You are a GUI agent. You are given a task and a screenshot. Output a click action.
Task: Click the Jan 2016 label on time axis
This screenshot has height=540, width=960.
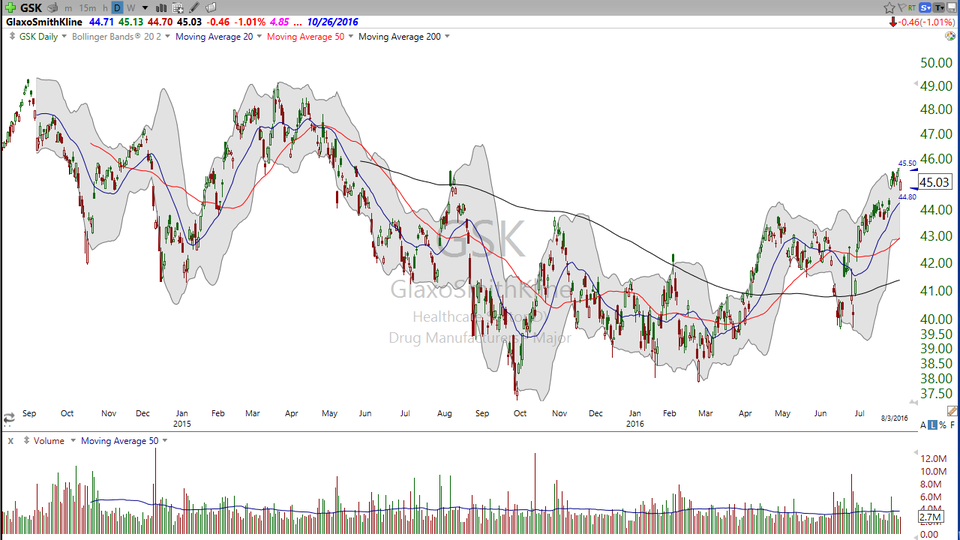pos(635,418)
